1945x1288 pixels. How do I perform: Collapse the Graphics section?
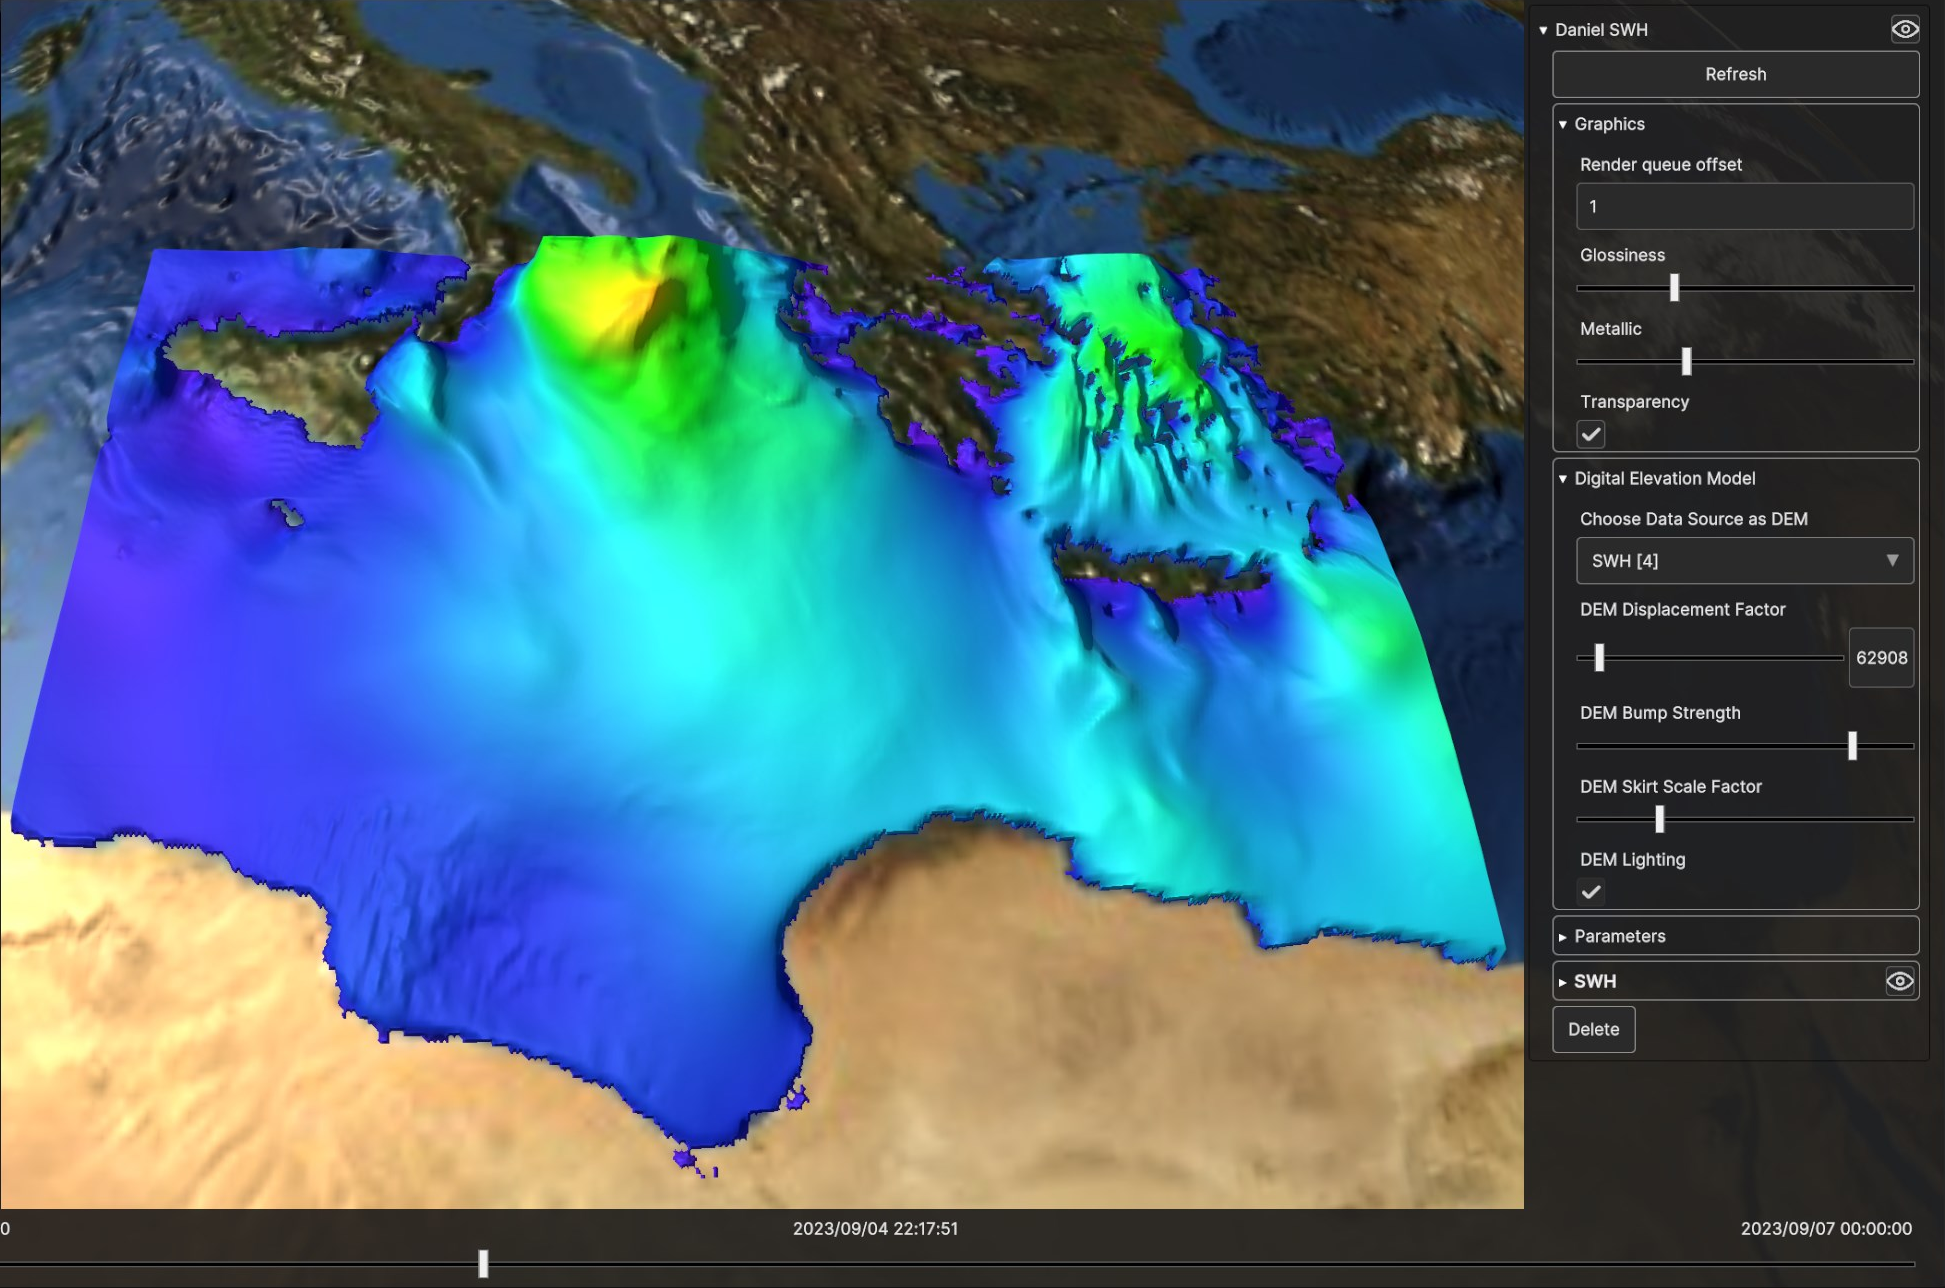(x=1563, y=124)
